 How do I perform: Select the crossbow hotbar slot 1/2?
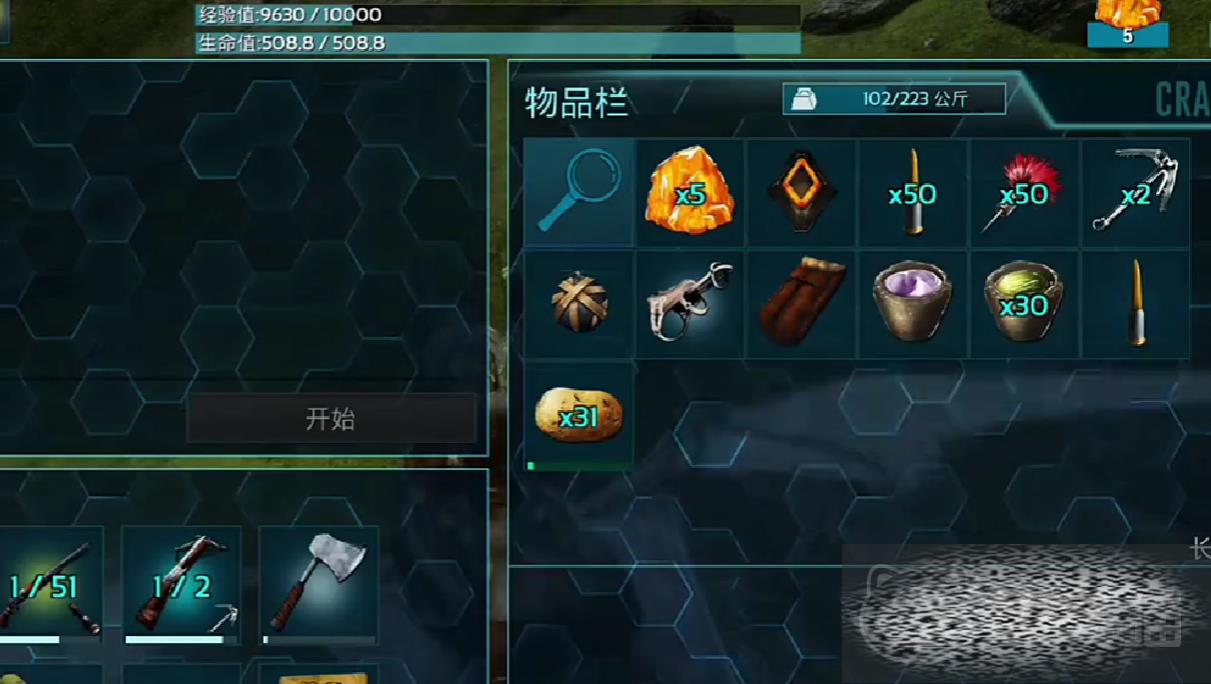pyautogui.click(x=181, y=585)
